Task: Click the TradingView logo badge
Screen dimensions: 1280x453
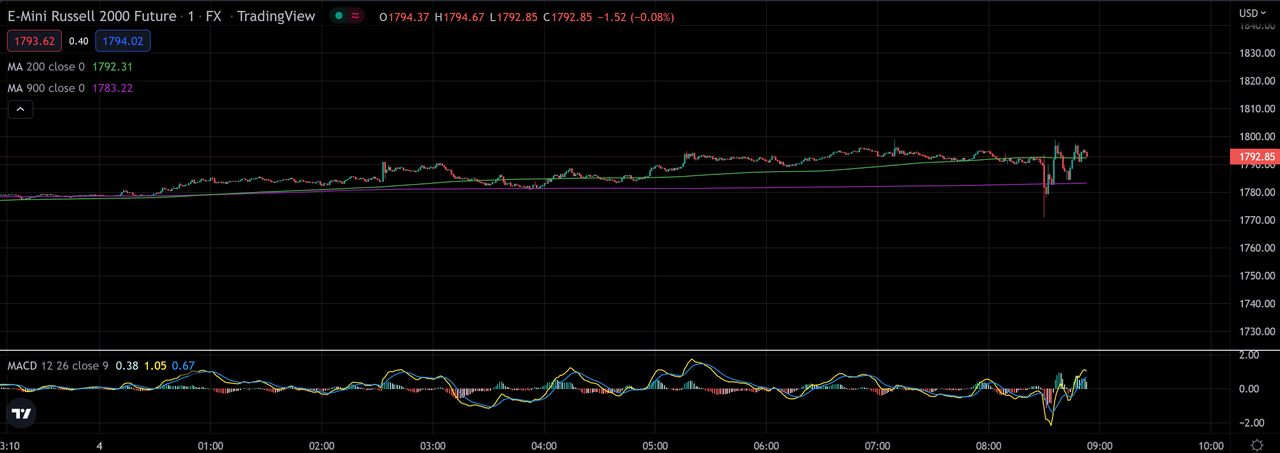Action: (x=21, y=413)
